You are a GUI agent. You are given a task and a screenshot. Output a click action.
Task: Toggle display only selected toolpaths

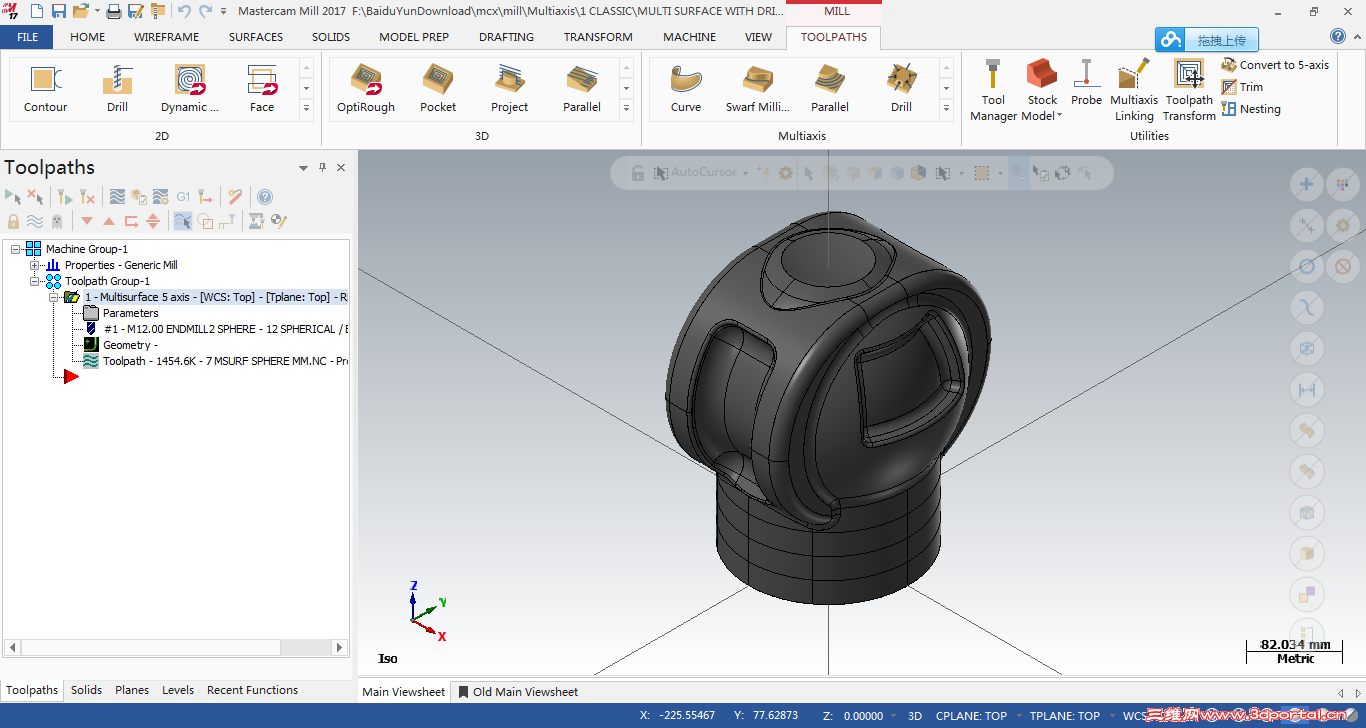(183, 221)
